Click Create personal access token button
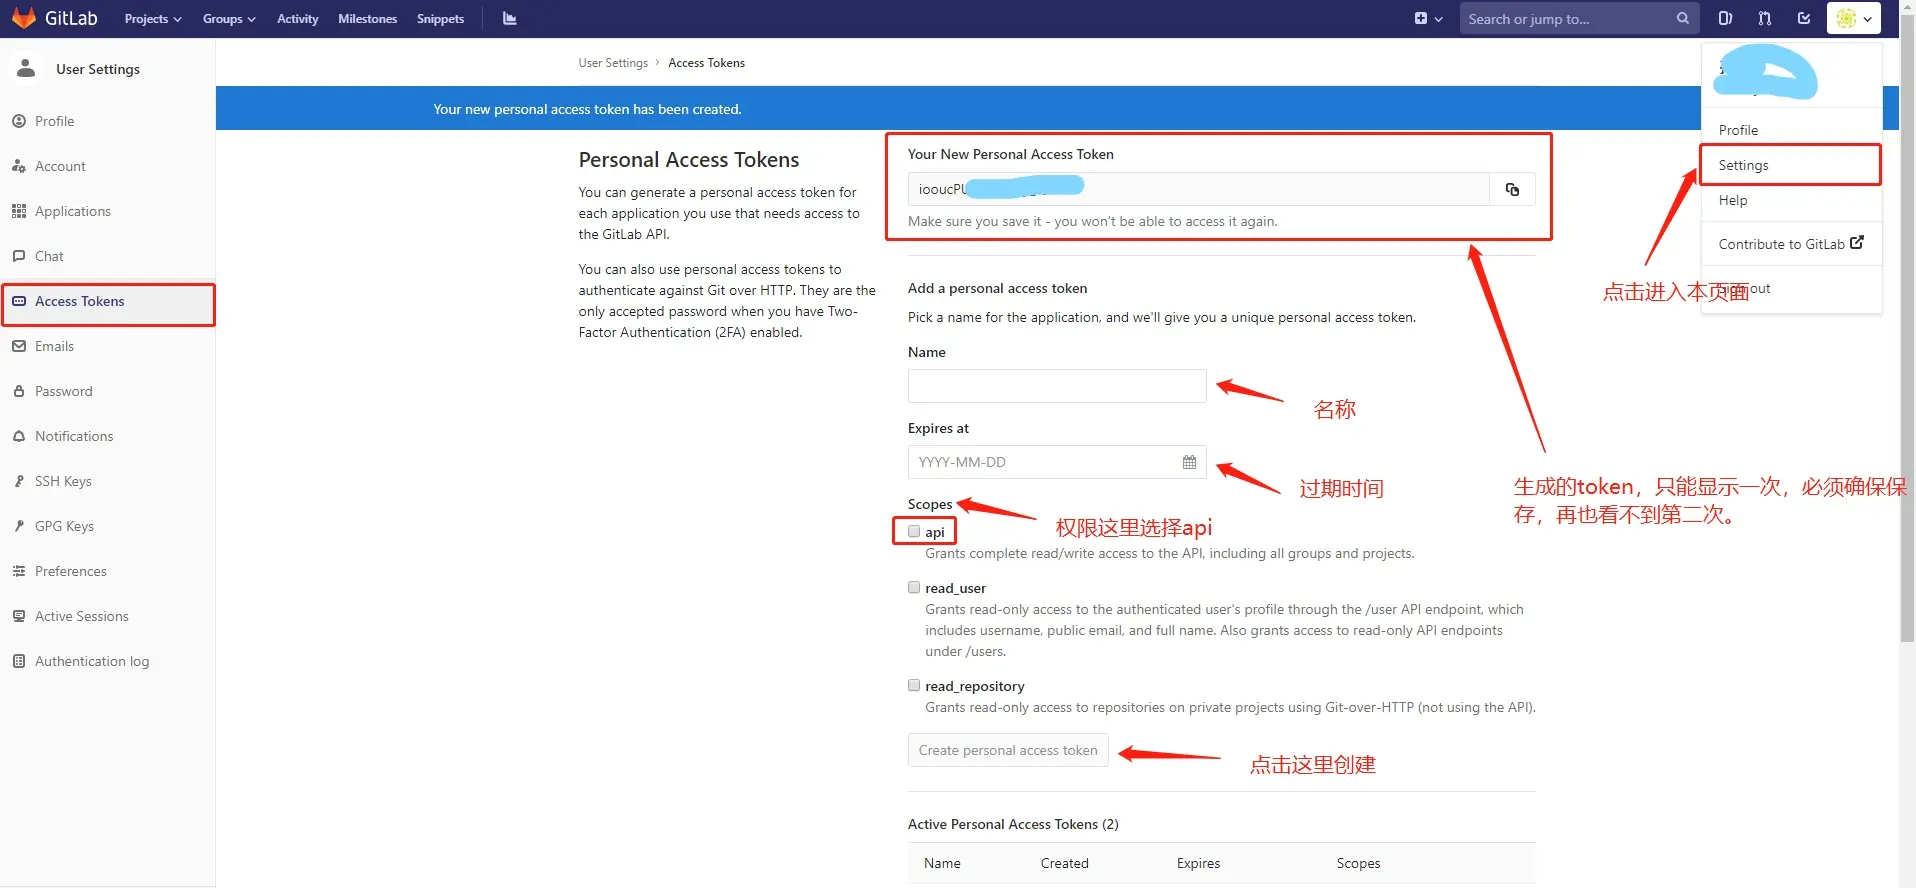This screenshot has width=1916, height=888. pos(1008,750)
